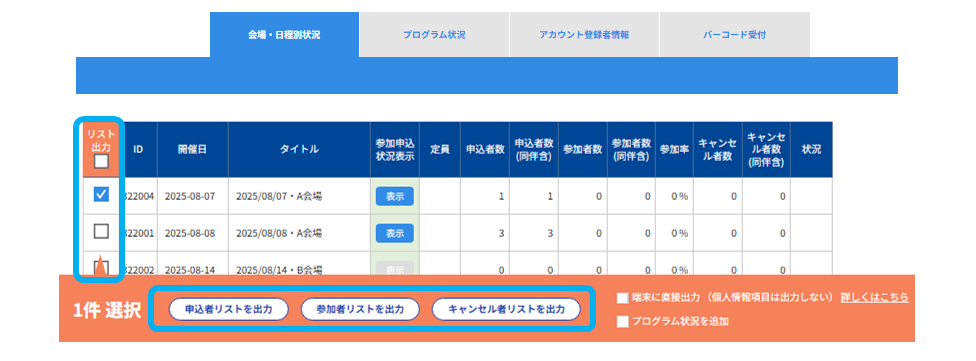Viewport: 976px width, 361px height.
Task: Enable プログラム状況を追加 checkbox
Action: coord(622,322)
